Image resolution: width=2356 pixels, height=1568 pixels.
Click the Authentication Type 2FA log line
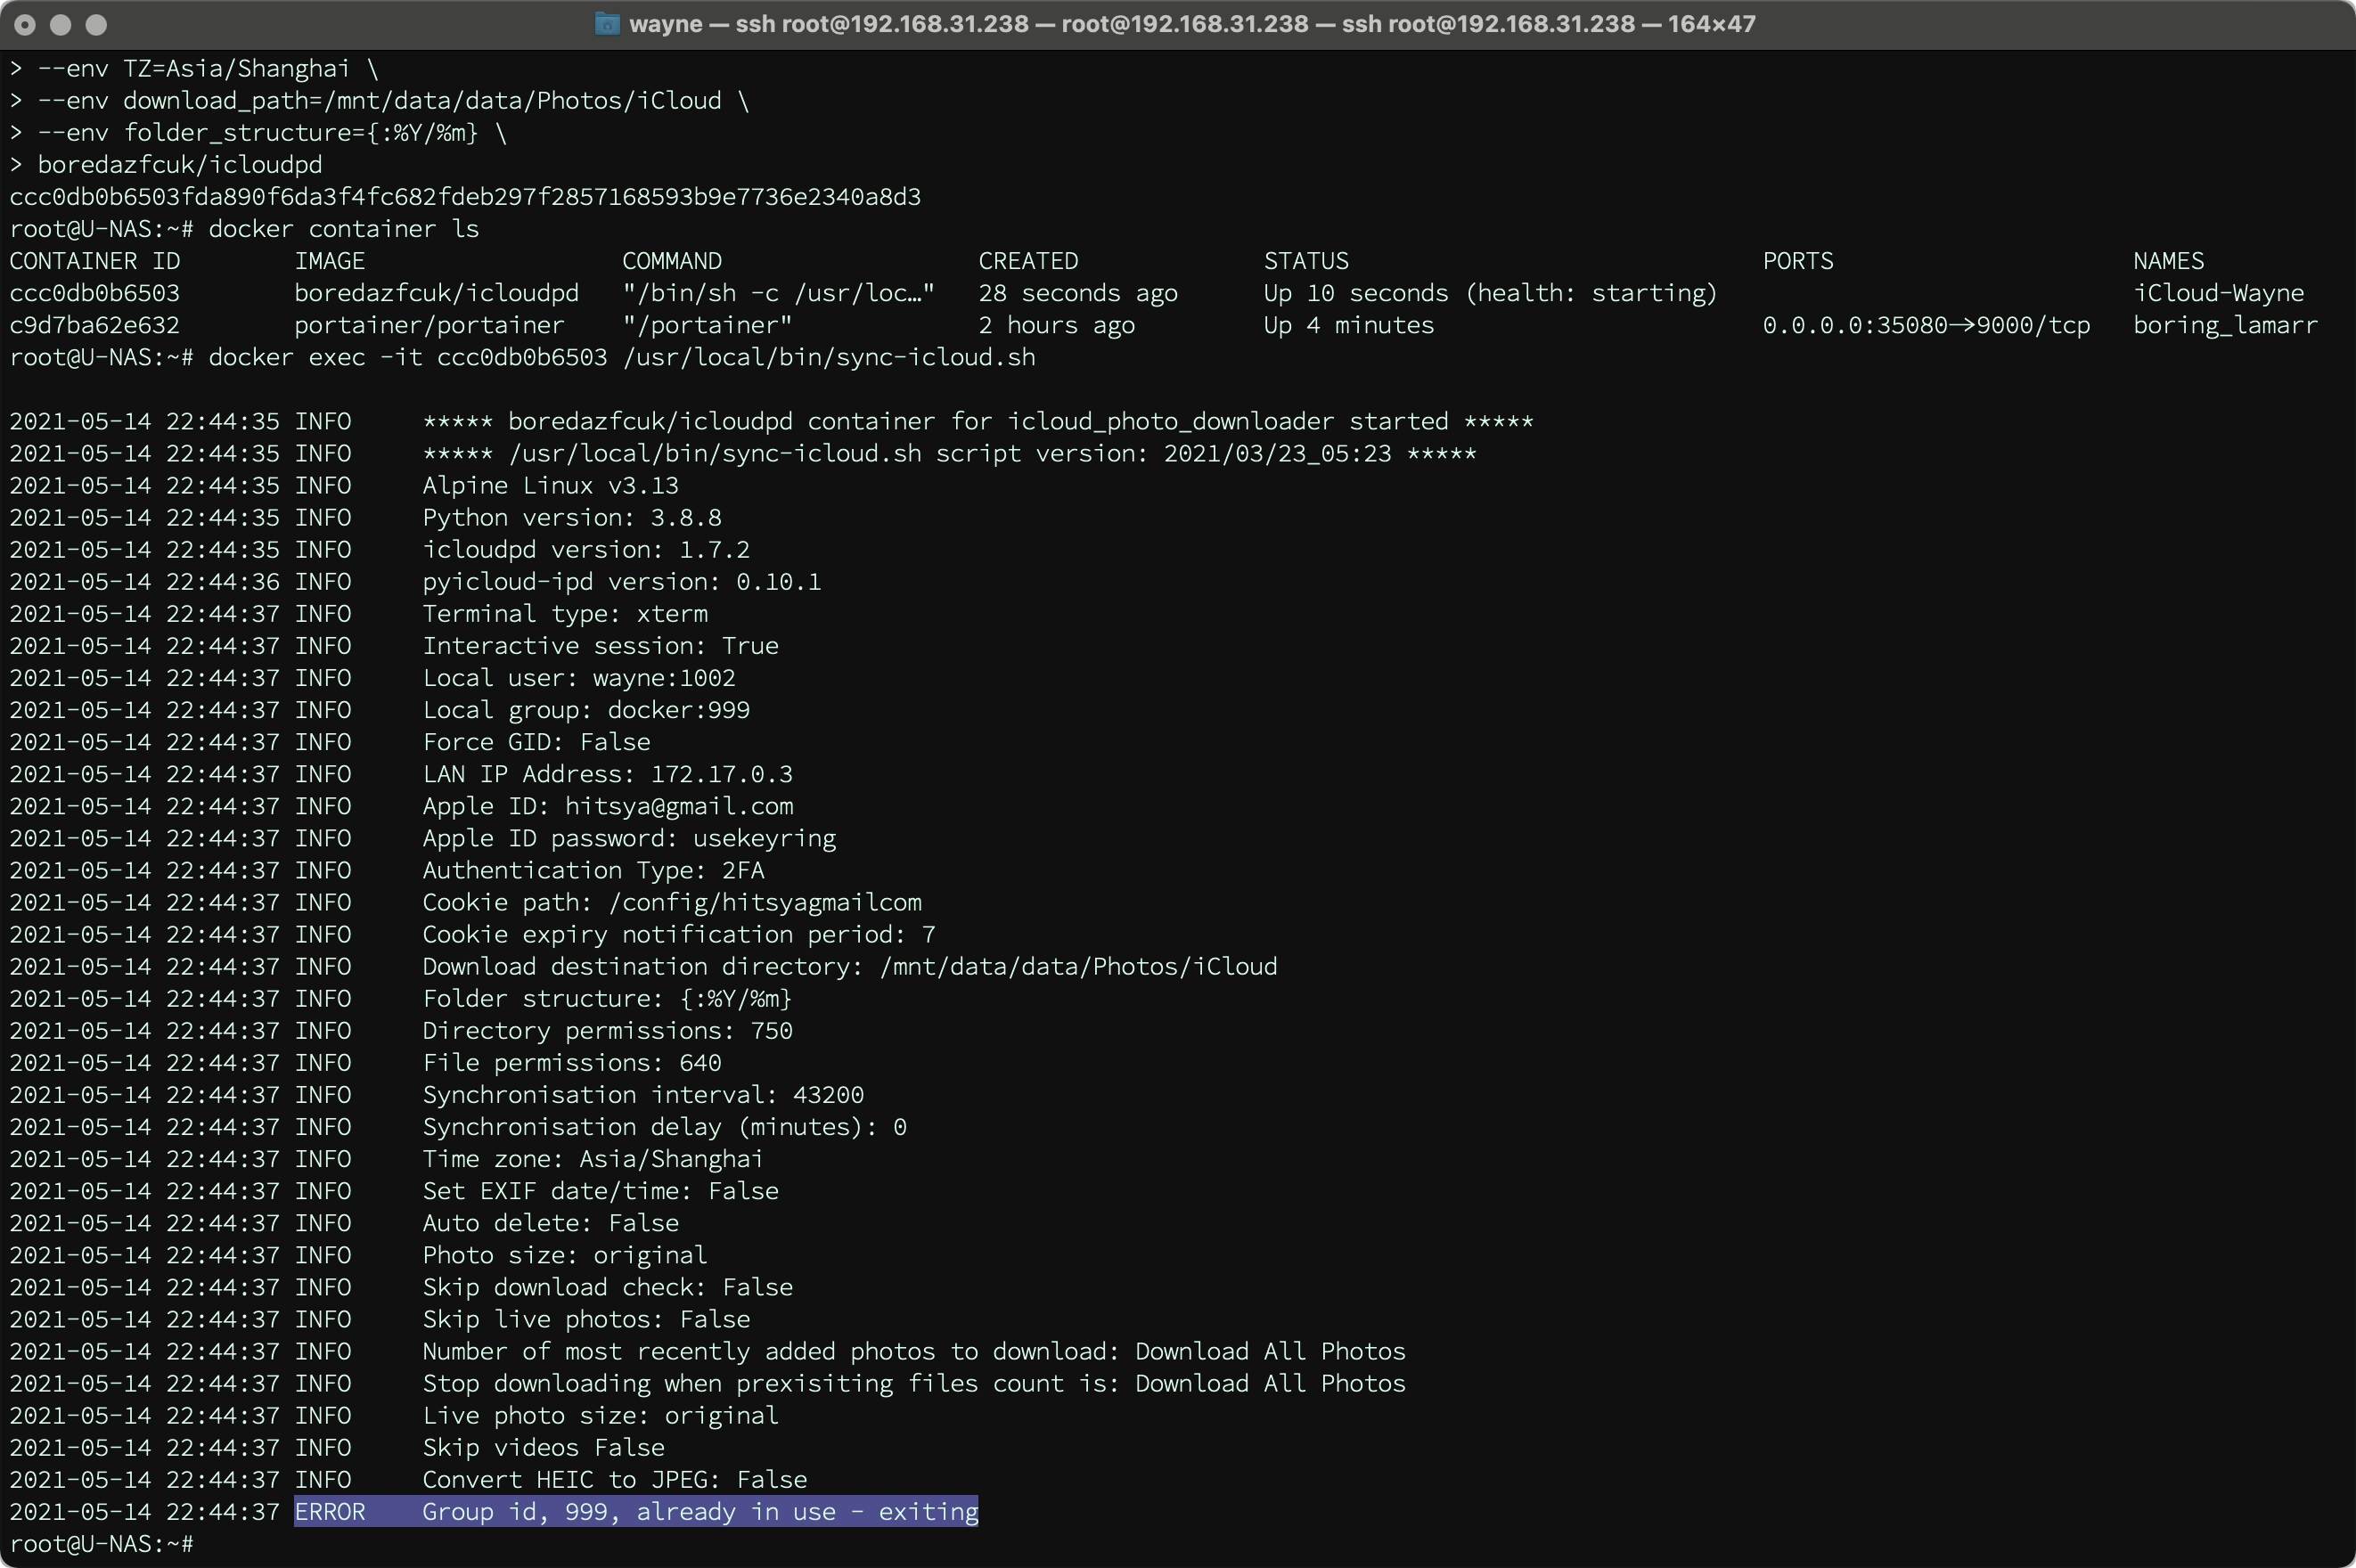[592, 869]
